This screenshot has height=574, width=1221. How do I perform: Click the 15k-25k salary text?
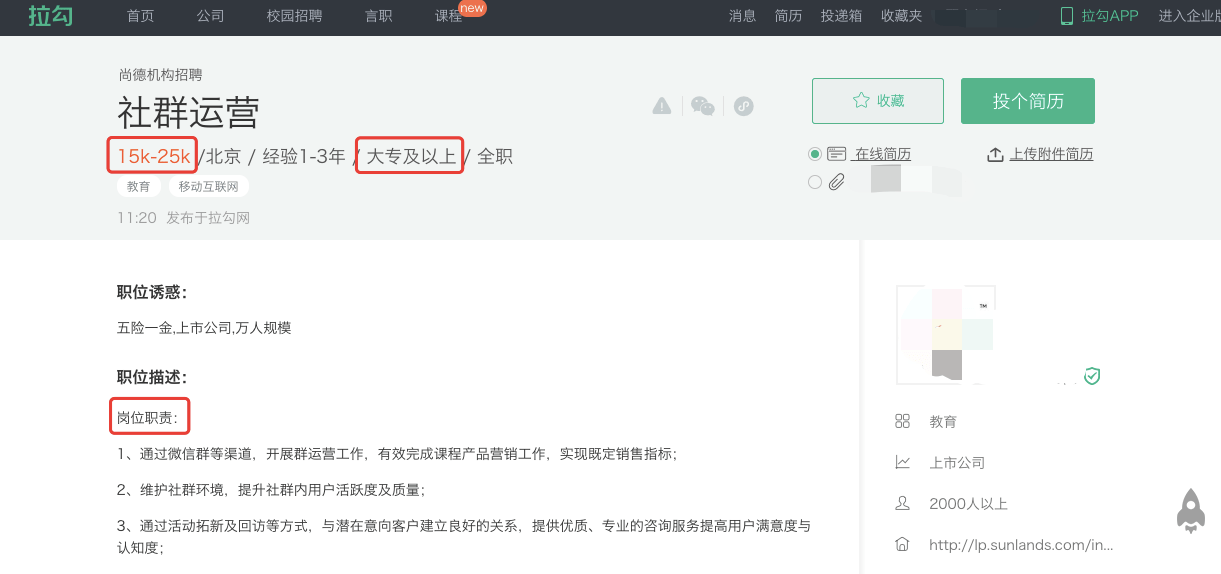pos(153,156)
